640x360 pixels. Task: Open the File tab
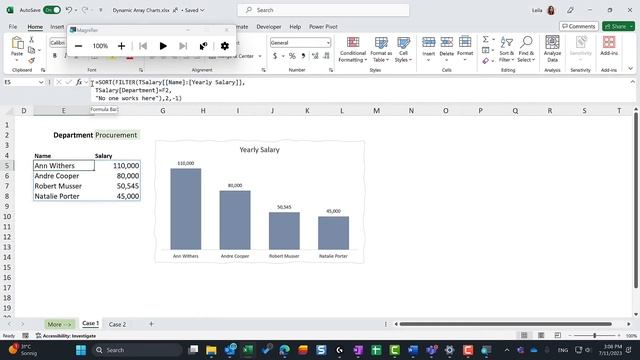pos(13,27)
